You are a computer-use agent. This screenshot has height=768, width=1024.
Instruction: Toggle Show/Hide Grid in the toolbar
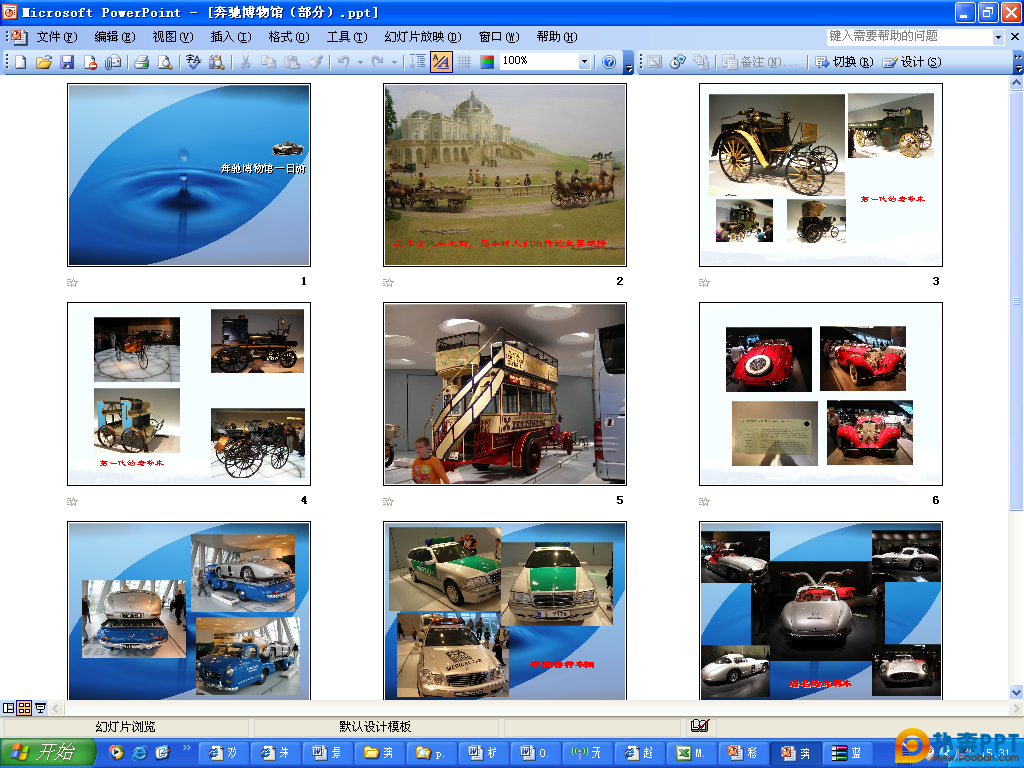[x=464, y=62]
